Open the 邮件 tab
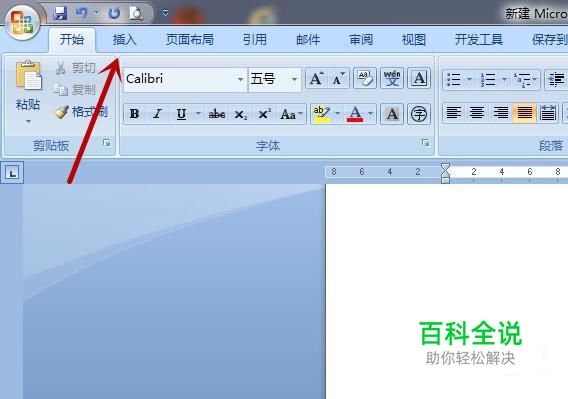568x399 pixels. click(308, 40)
